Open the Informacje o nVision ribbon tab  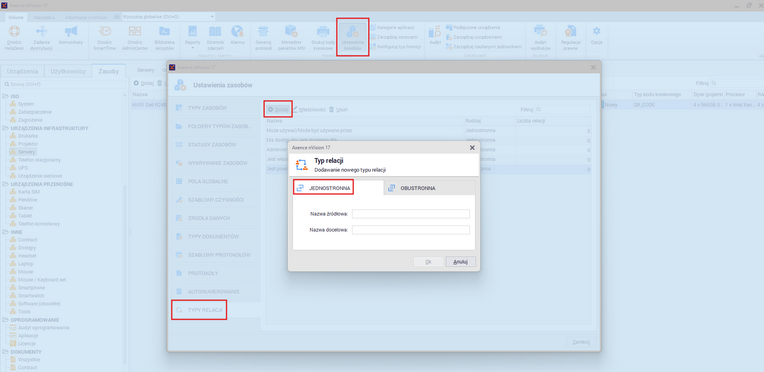pos(86,17)
